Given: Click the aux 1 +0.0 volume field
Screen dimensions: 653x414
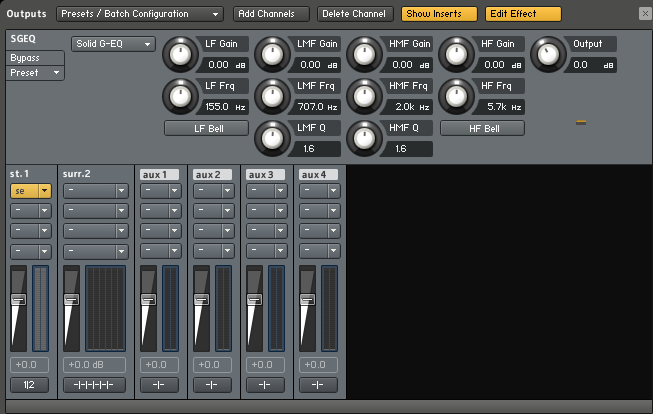Looking at the screenshot, I should [x=159, y=365].
